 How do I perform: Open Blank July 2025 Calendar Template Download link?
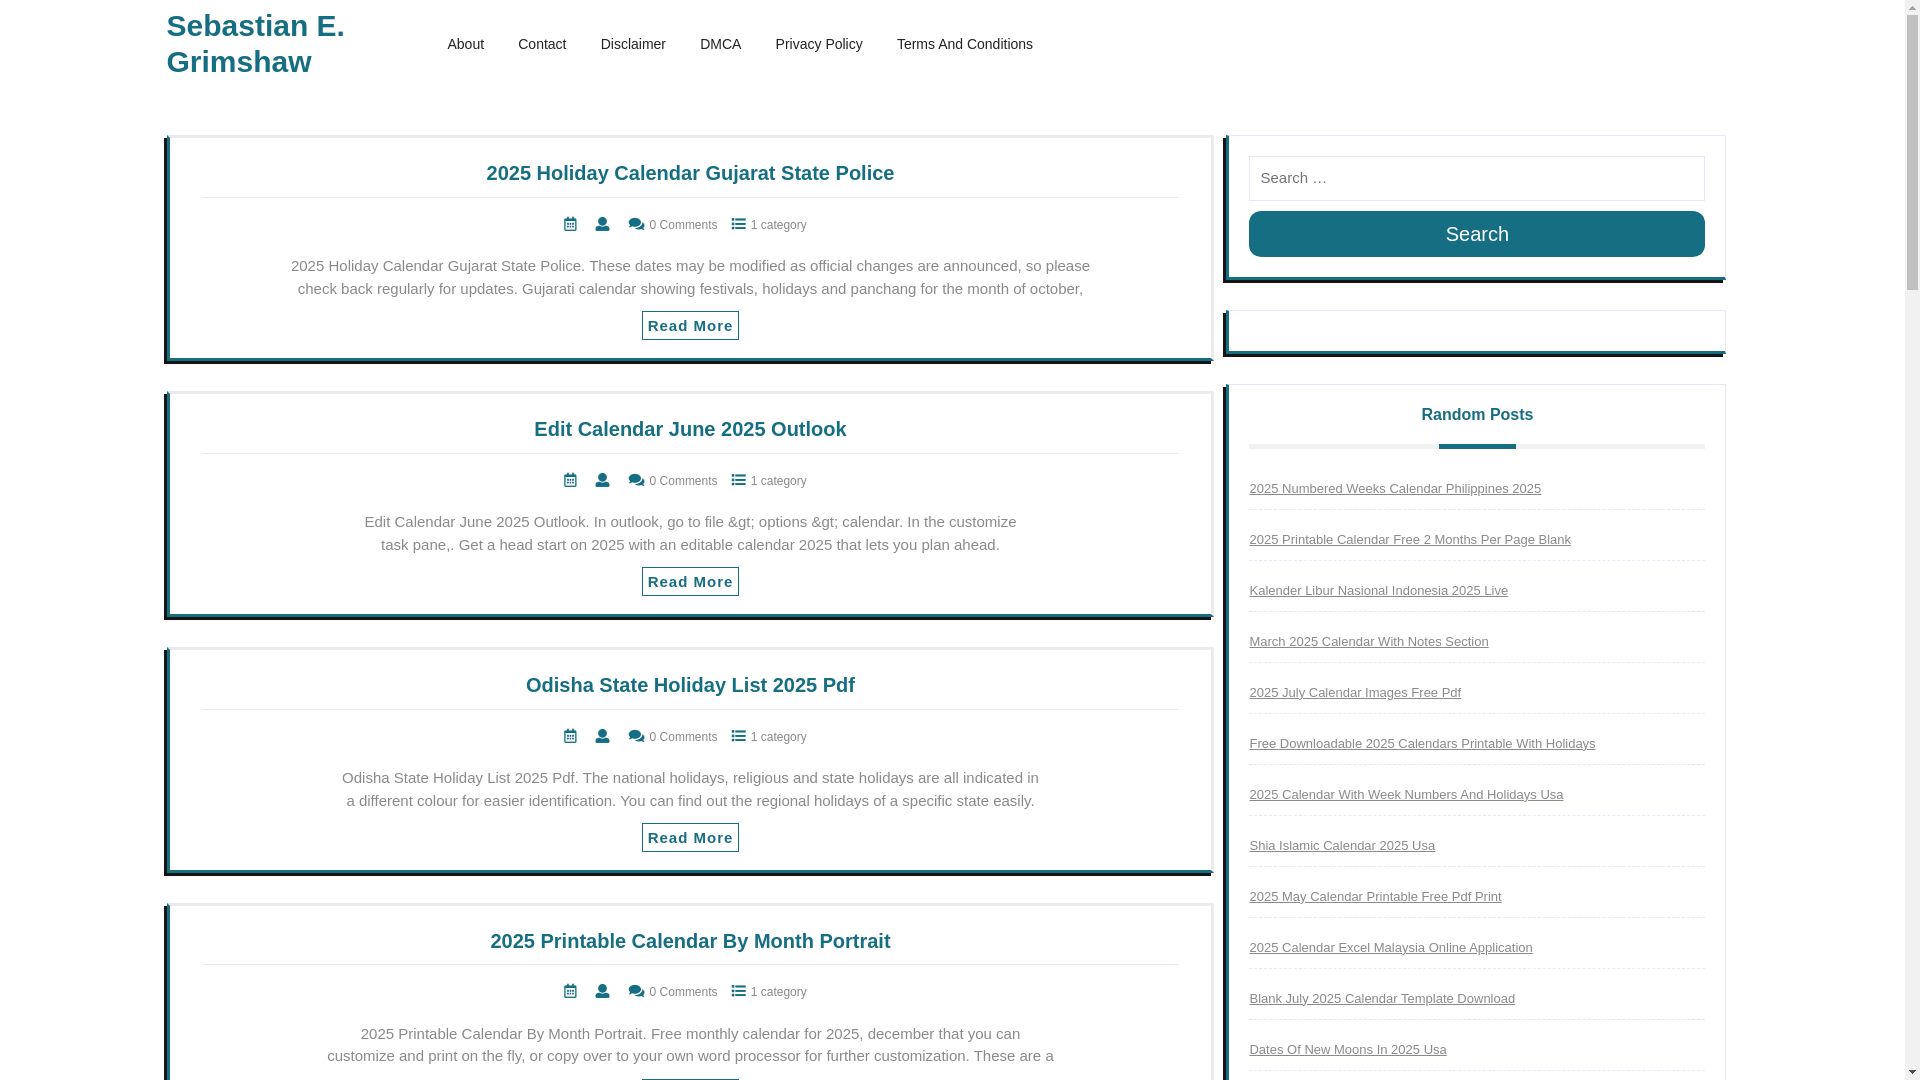tap(1381, 999)
